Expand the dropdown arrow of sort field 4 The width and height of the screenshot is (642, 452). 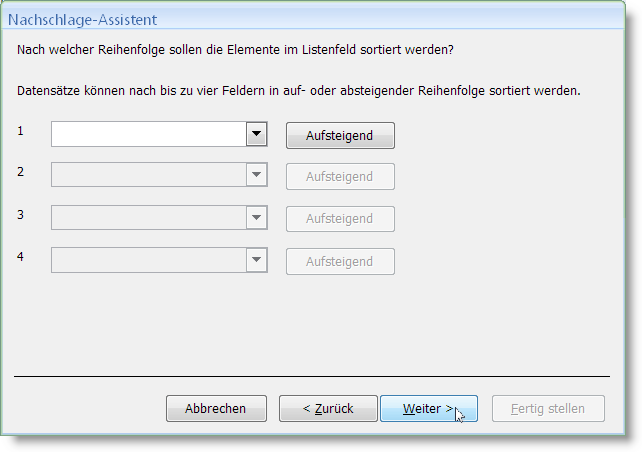click(x=257, y=260)
